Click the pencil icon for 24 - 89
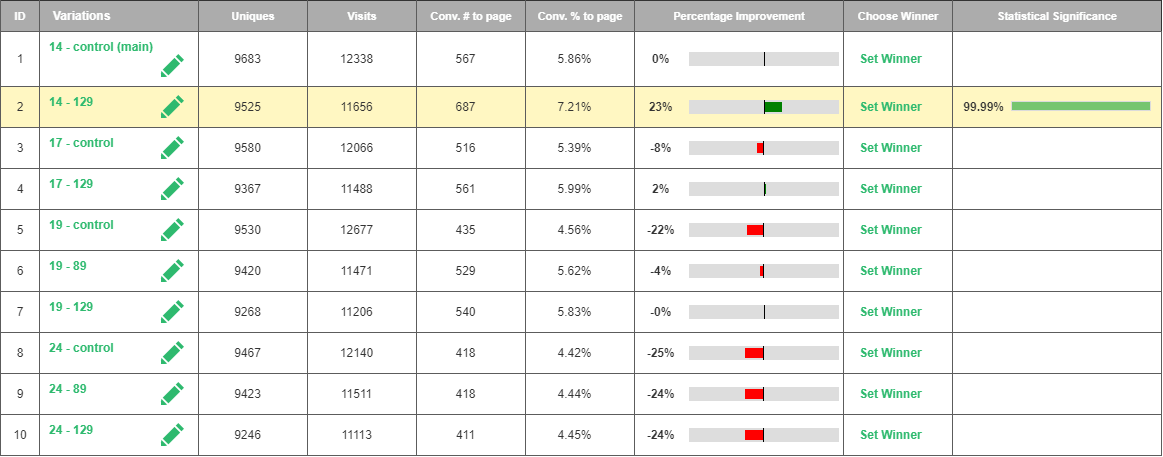The width and height of the screenshot is (1163, 457). pos(172,394)
